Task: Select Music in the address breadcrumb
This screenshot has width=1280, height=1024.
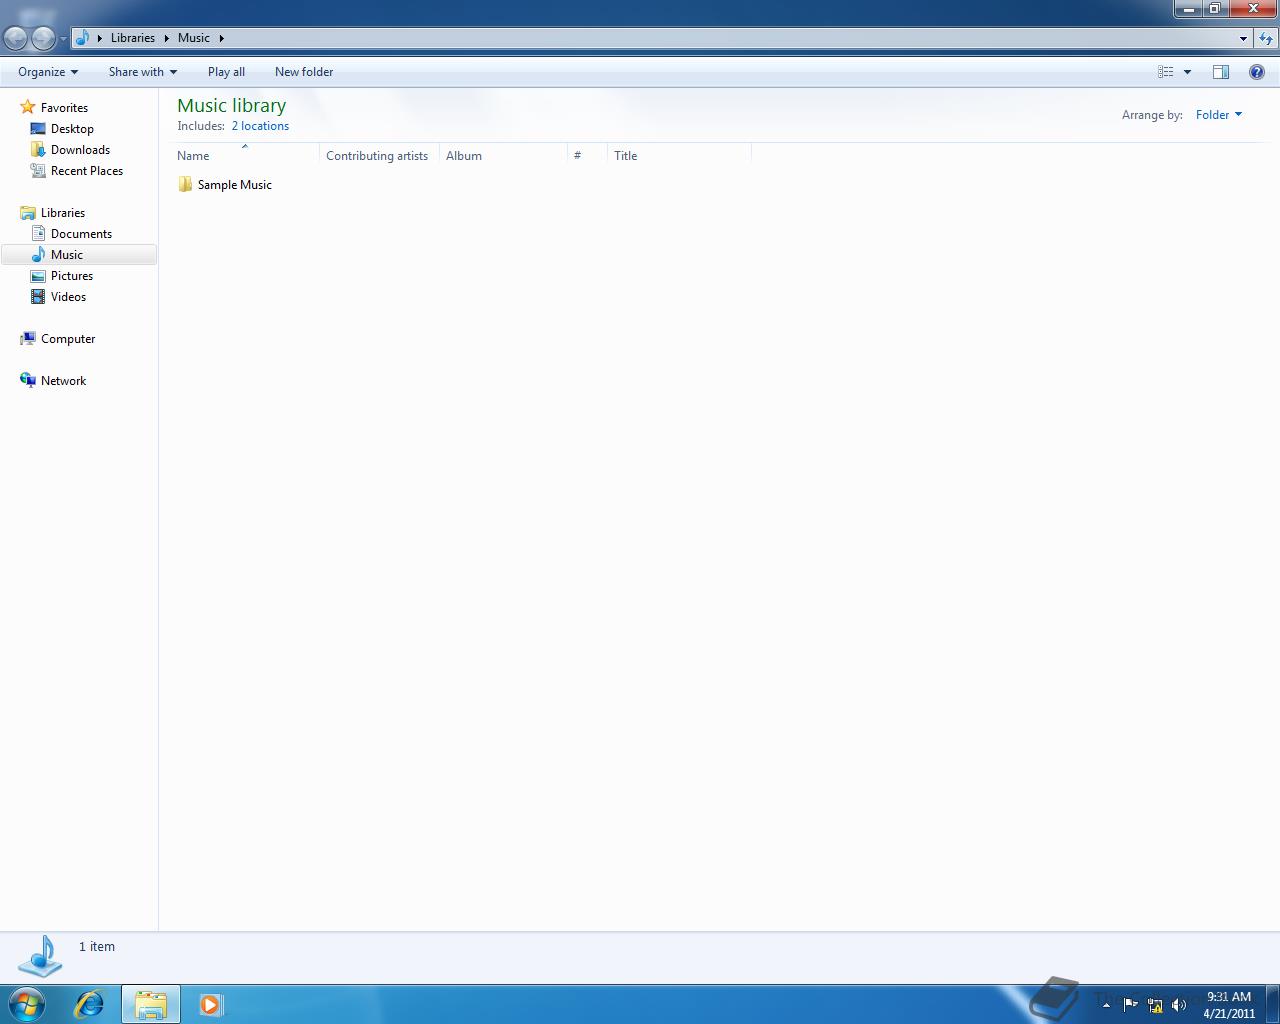Action: 194,38
